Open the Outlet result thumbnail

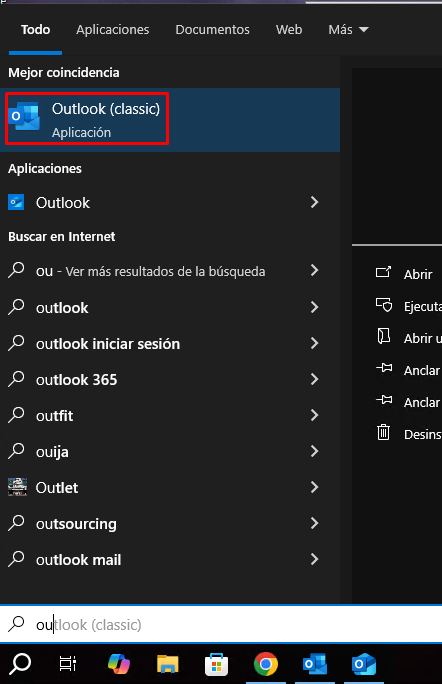click(17, 487)
